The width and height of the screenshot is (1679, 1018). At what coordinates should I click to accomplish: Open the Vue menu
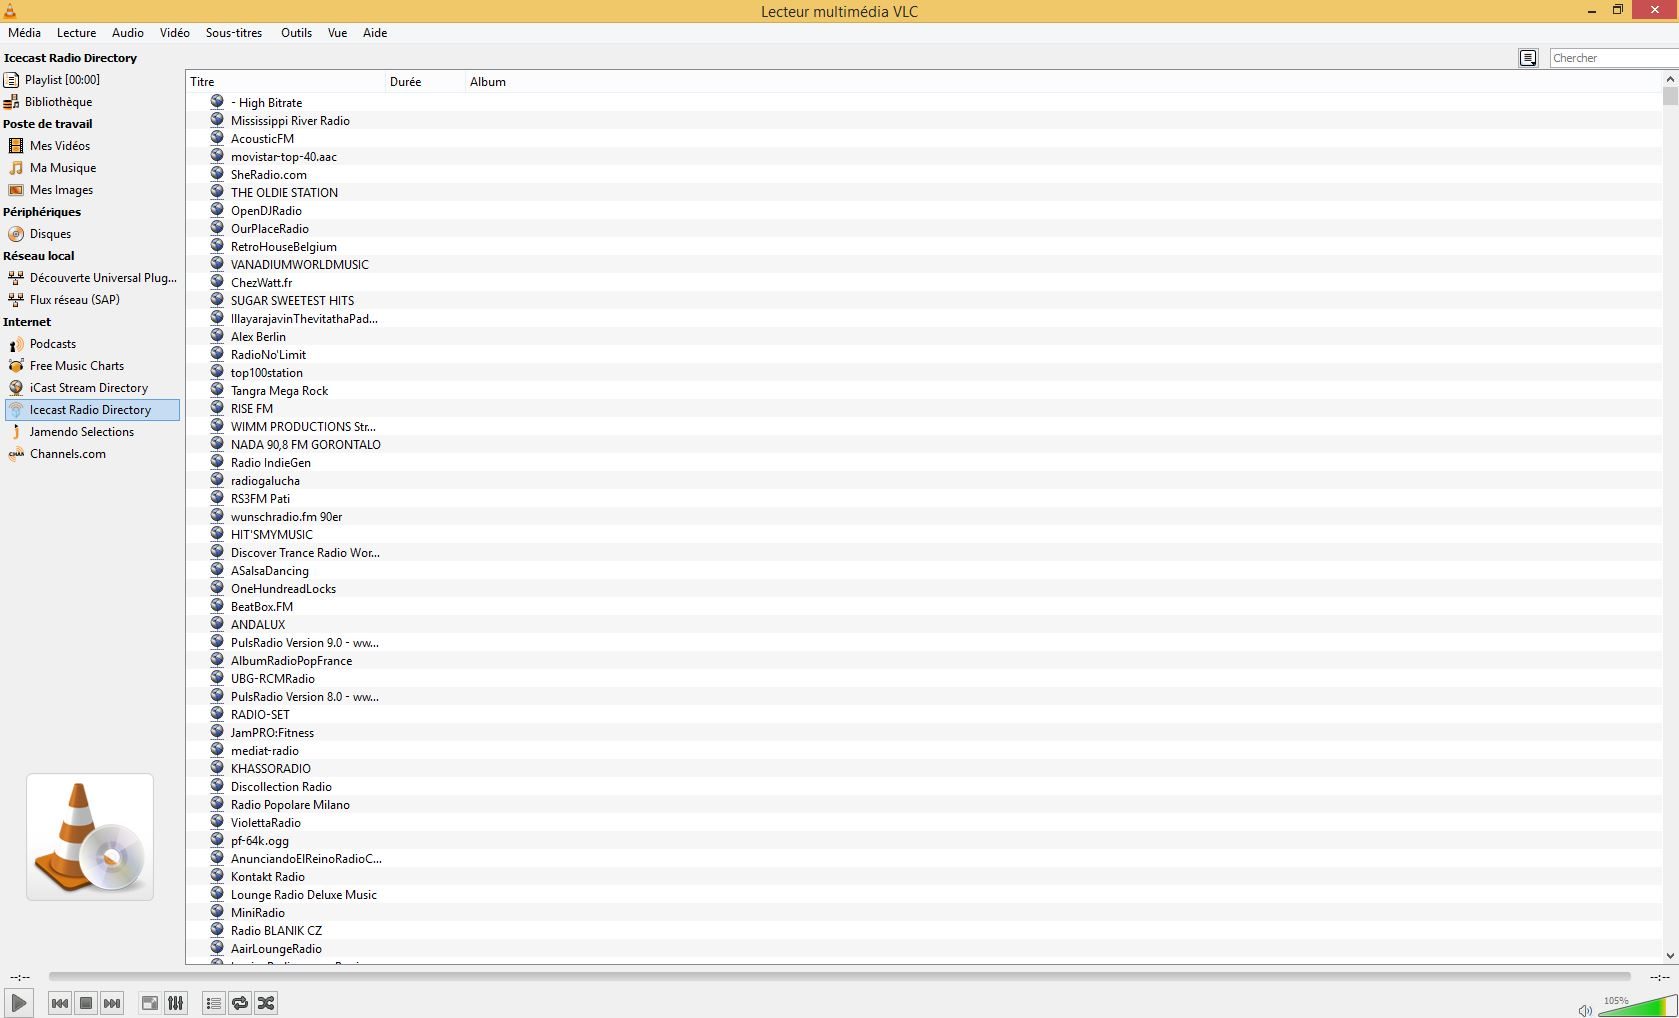pos(337,33)
